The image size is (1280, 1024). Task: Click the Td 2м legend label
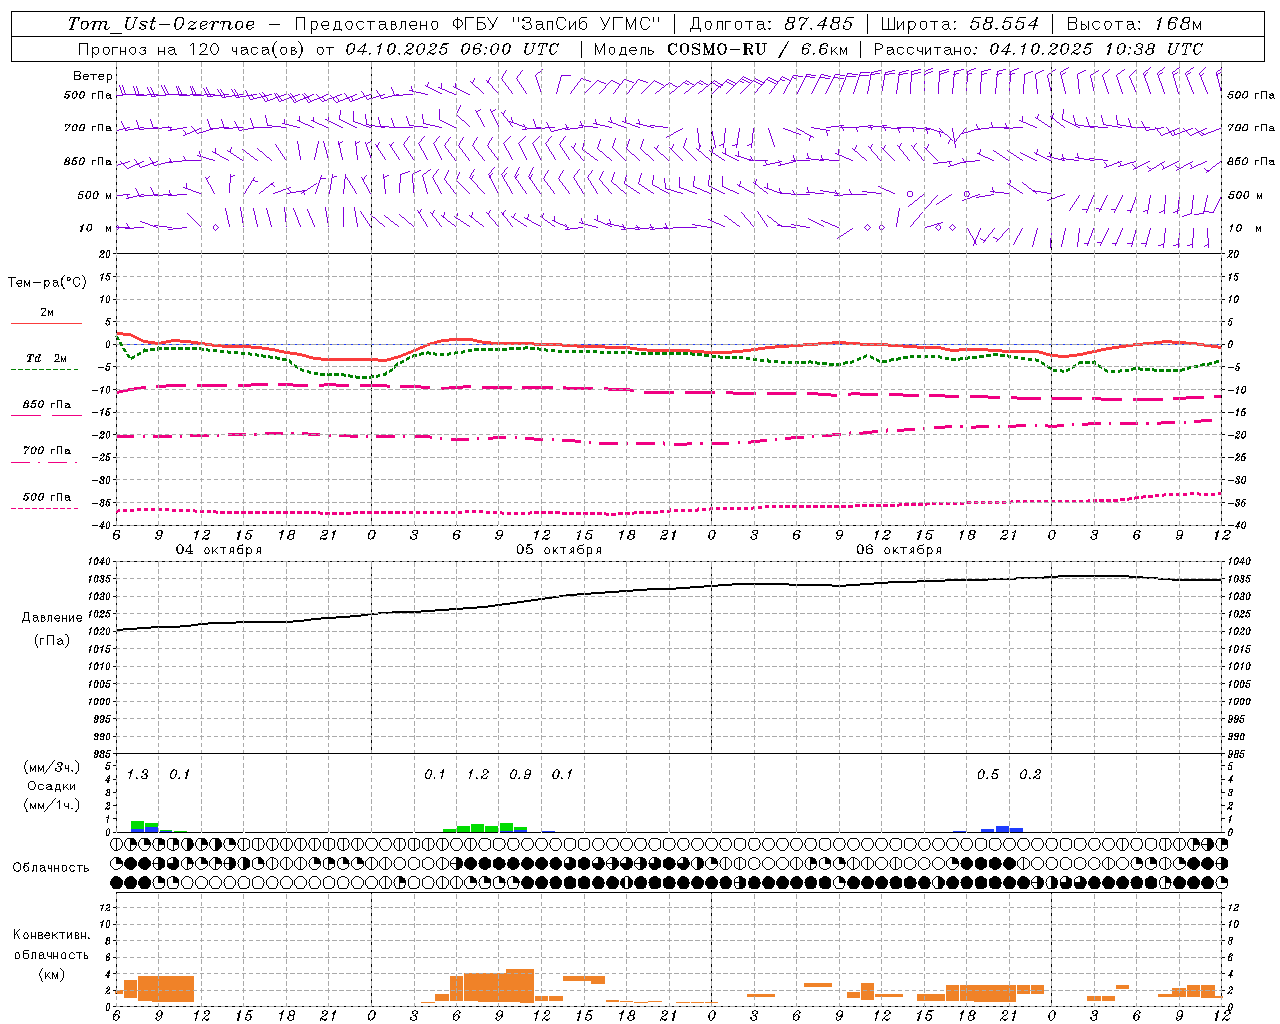47,358
